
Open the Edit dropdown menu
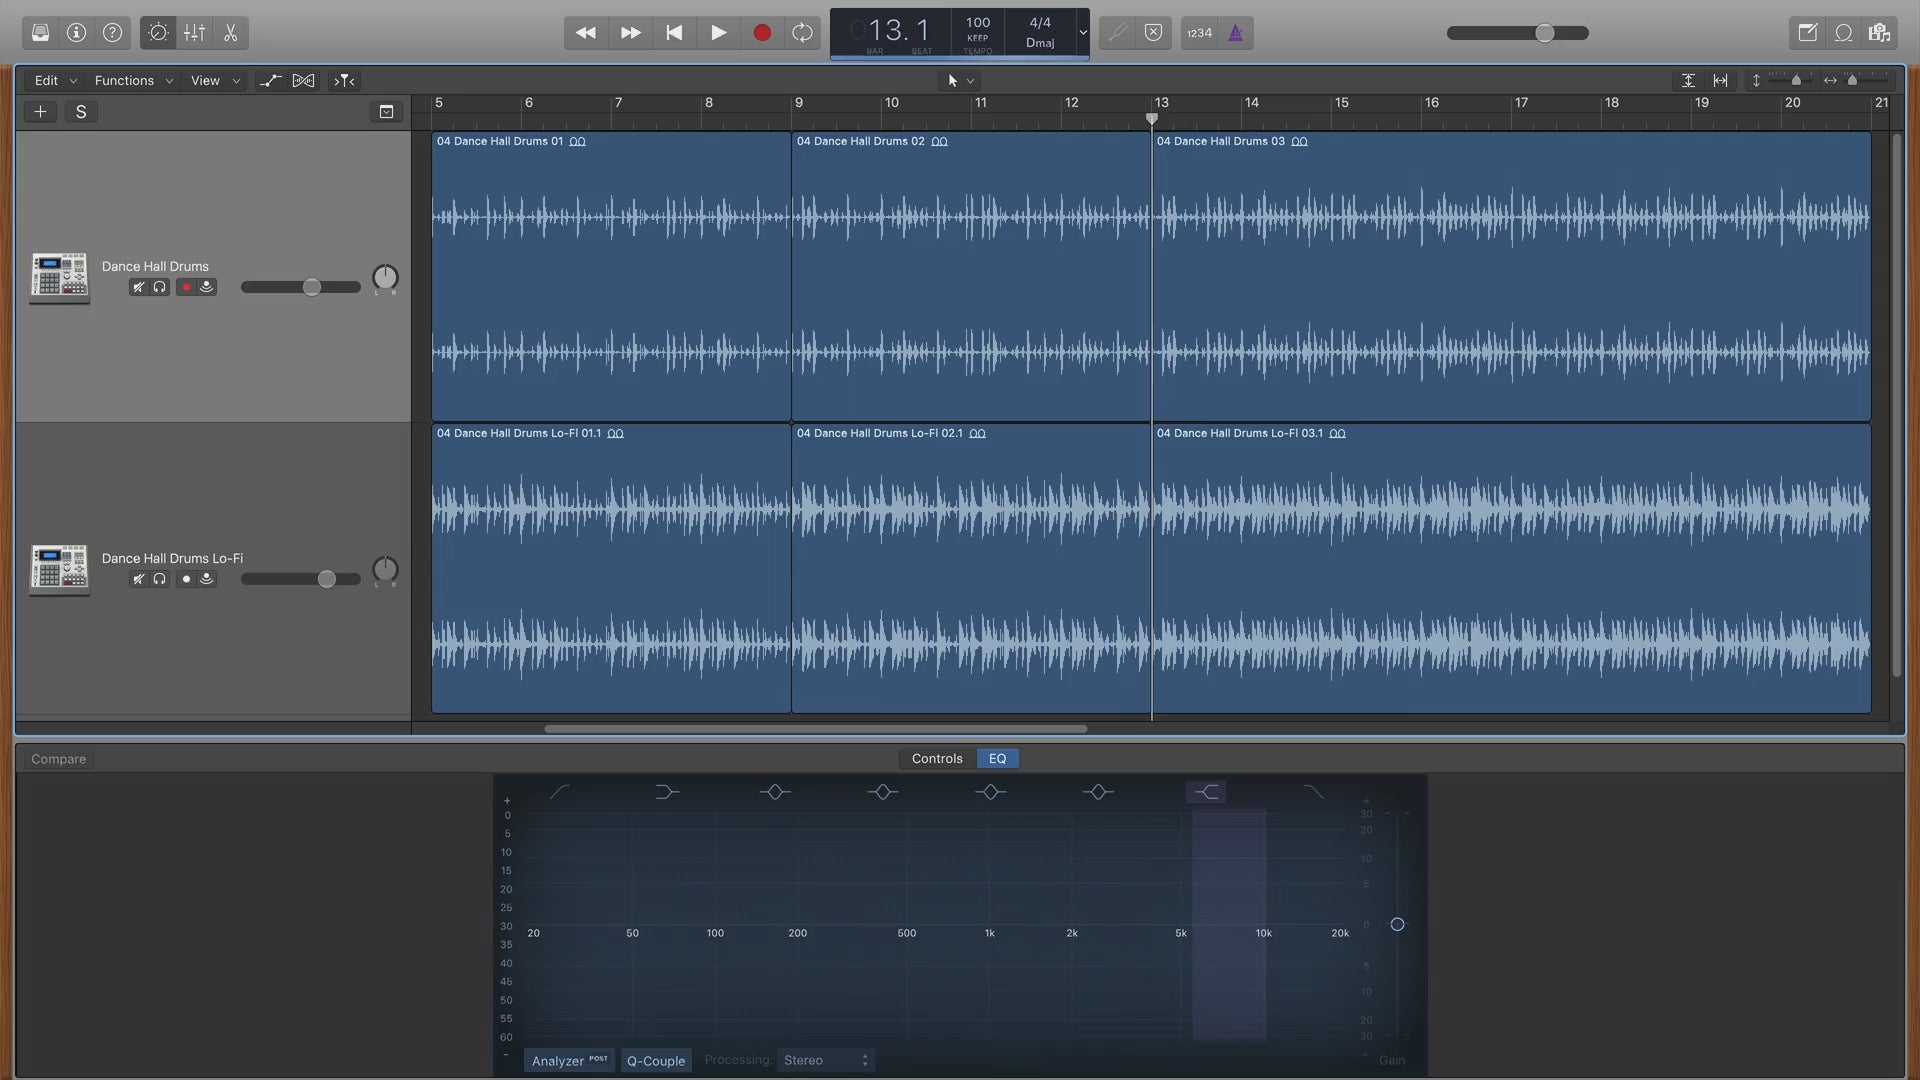click(55, 80)
